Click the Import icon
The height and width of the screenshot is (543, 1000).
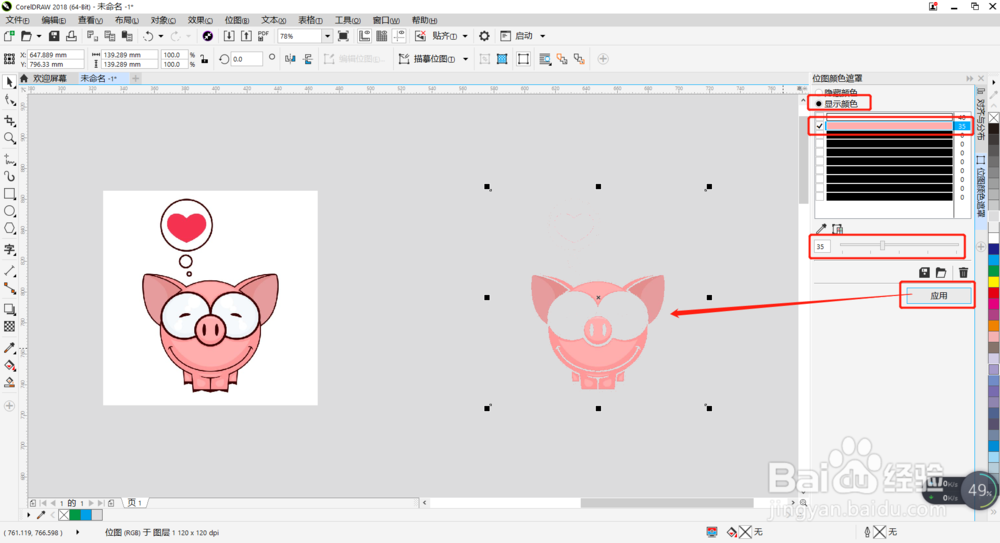click(229, 36)
